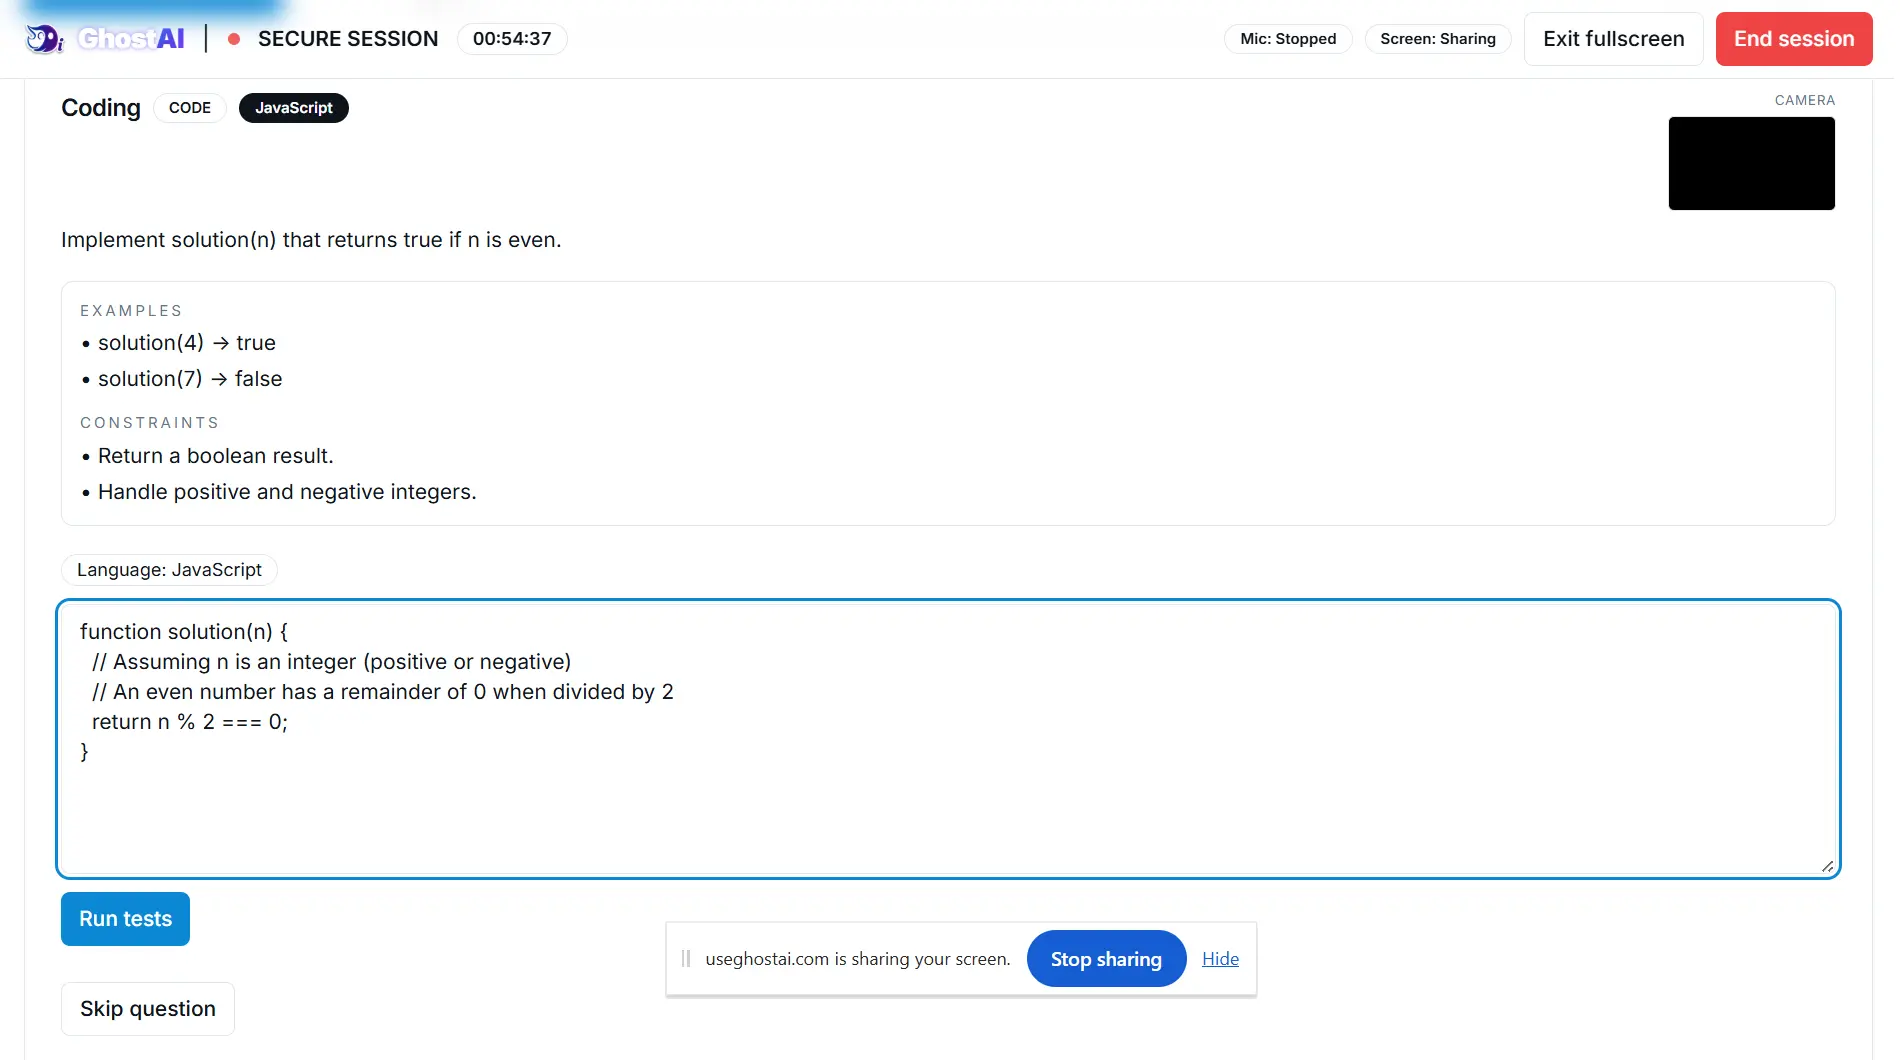Click inside the code editor textarea
Image resolution: width=1900 pixels, height=1060 pixels.
point(948,739)
